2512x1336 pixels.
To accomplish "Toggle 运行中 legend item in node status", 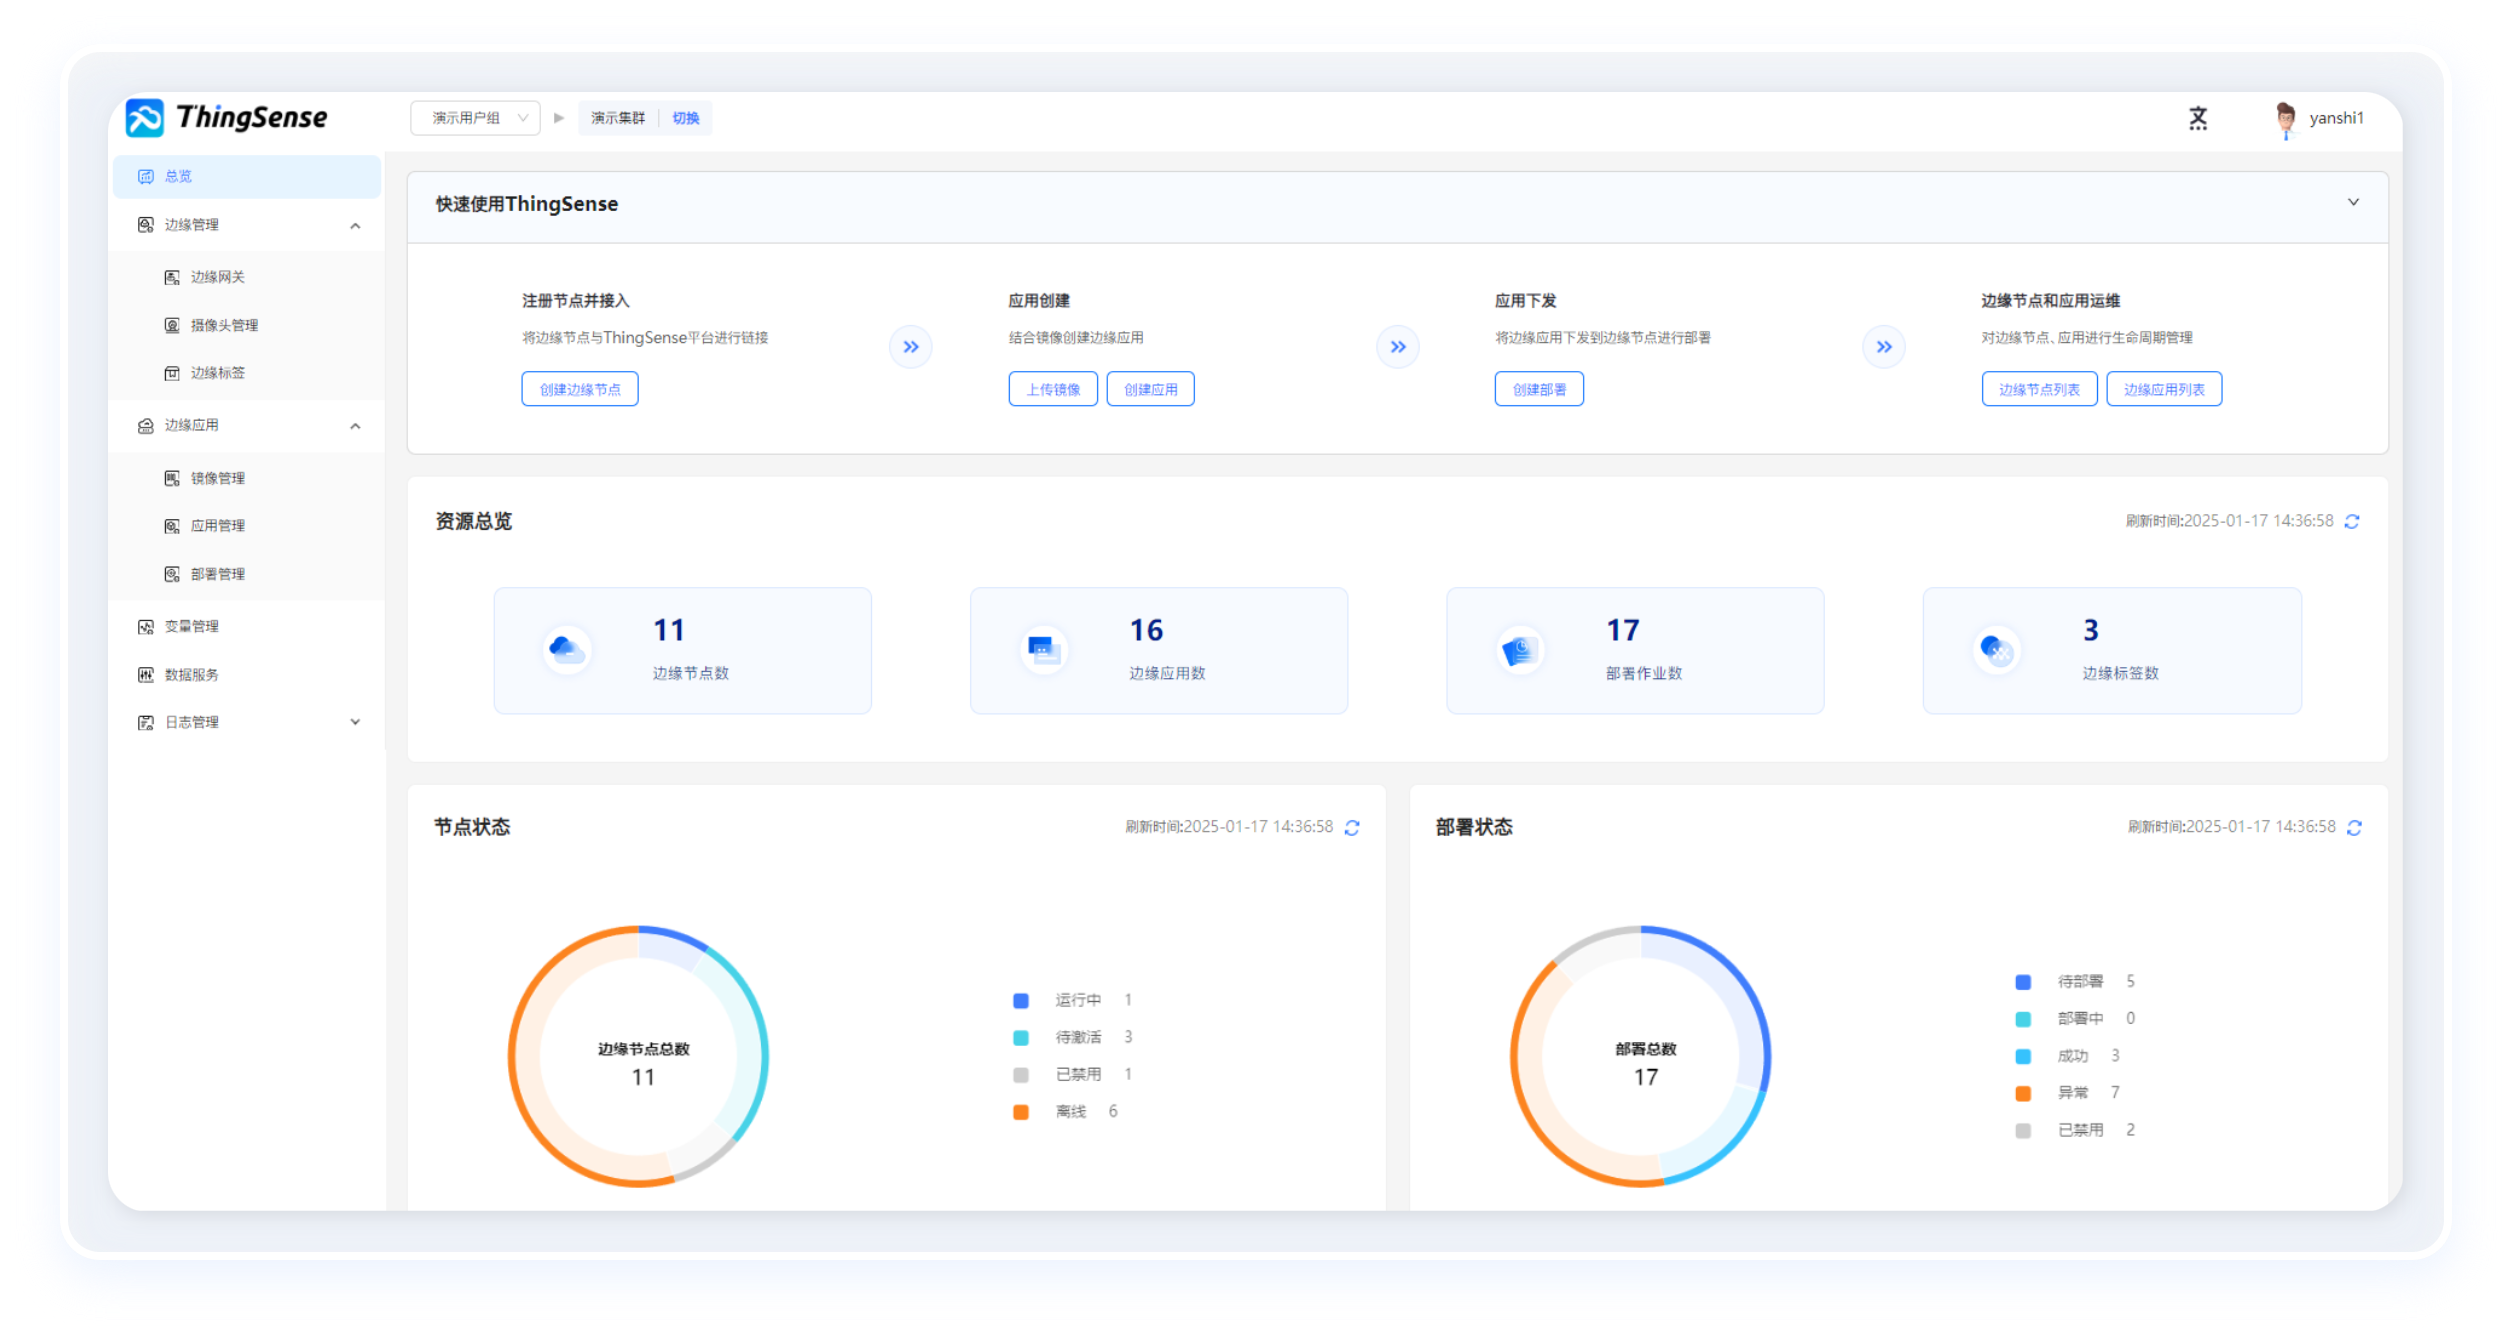I will [1076, 1000].
